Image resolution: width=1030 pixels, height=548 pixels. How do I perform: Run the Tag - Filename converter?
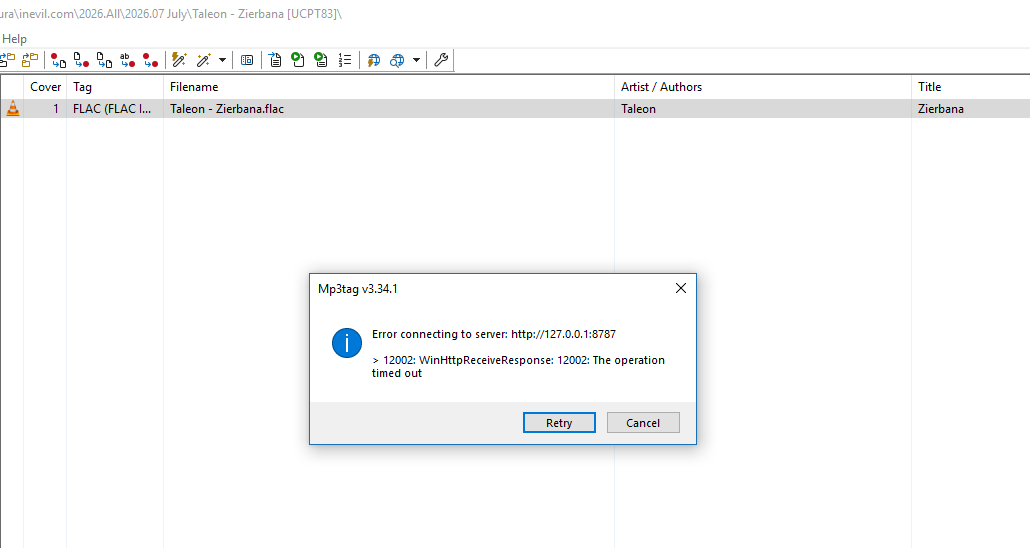pyautogui.click(x=58, y=60)
